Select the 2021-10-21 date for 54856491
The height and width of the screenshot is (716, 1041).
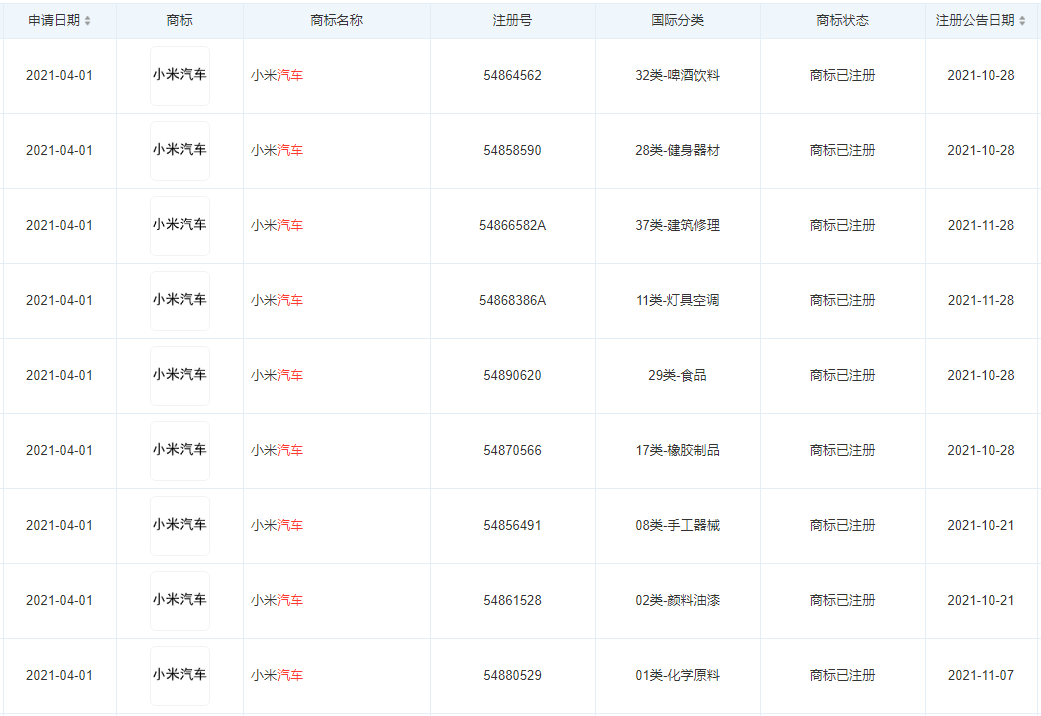981,526
